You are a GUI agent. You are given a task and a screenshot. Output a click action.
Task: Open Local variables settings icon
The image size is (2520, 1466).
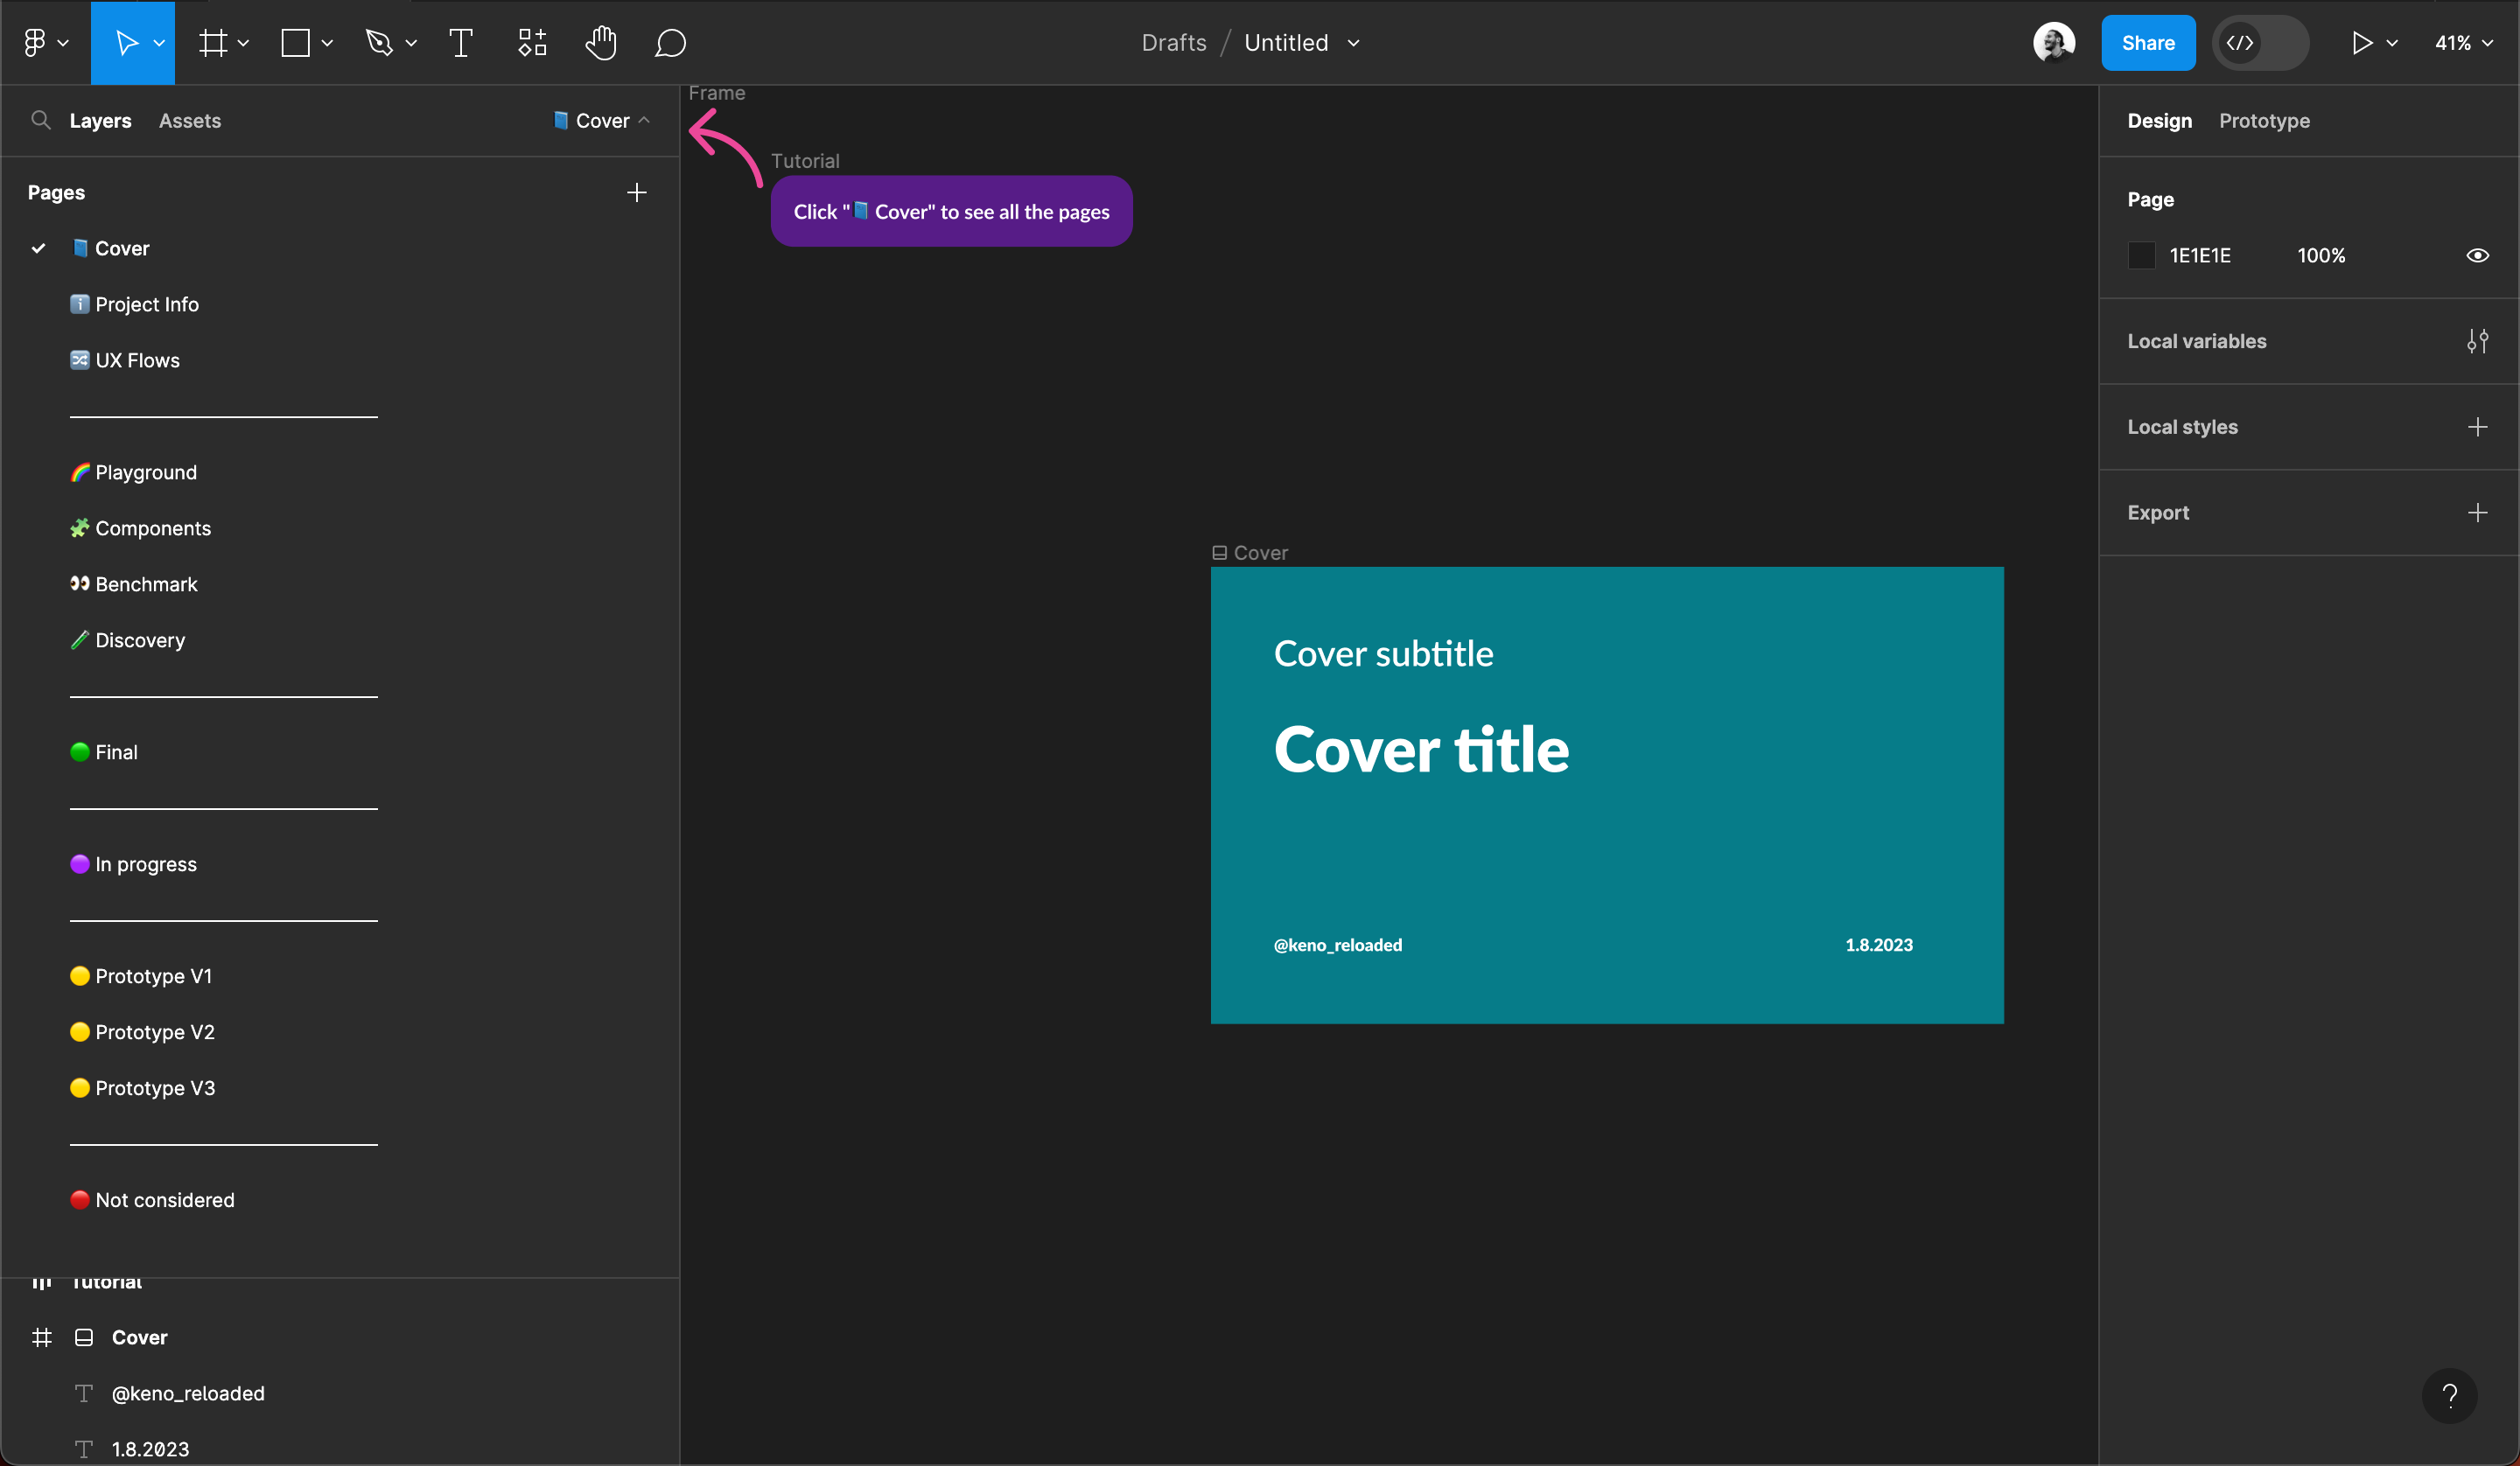2477,341
